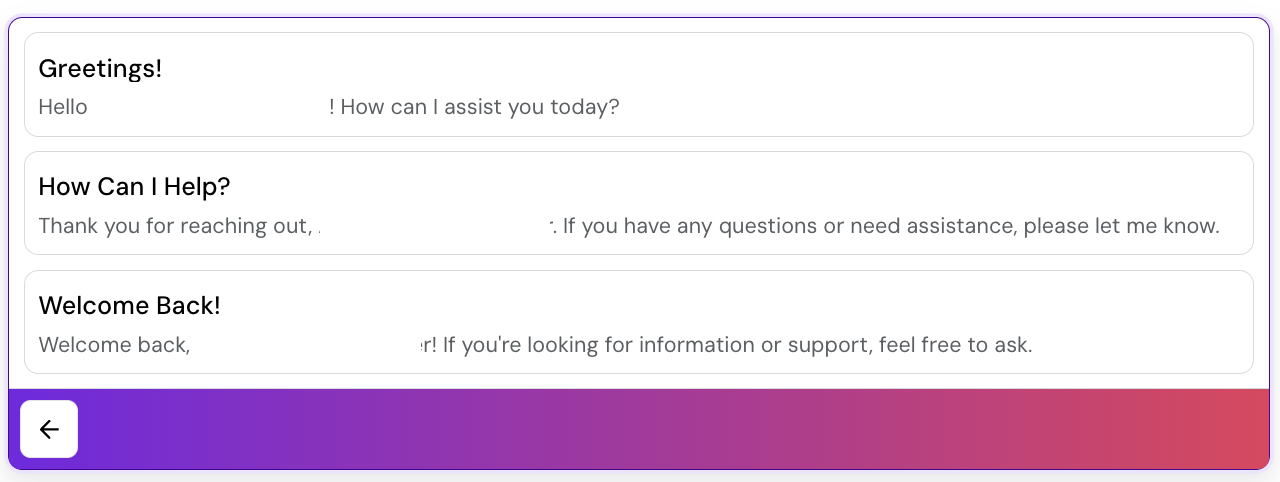1280x482 pixels.
Task: Pick the Welcome Back! template card
Action: (638, 322)
